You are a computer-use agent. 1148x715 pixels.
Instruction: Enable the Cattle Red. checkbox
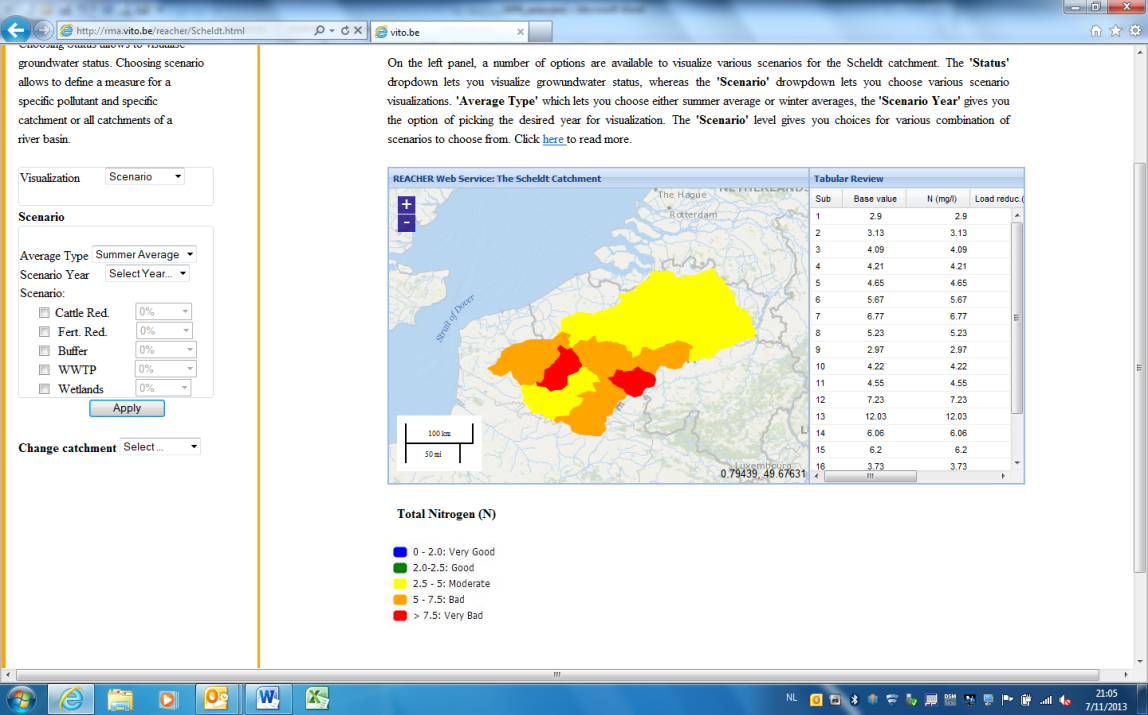point(44,313)
